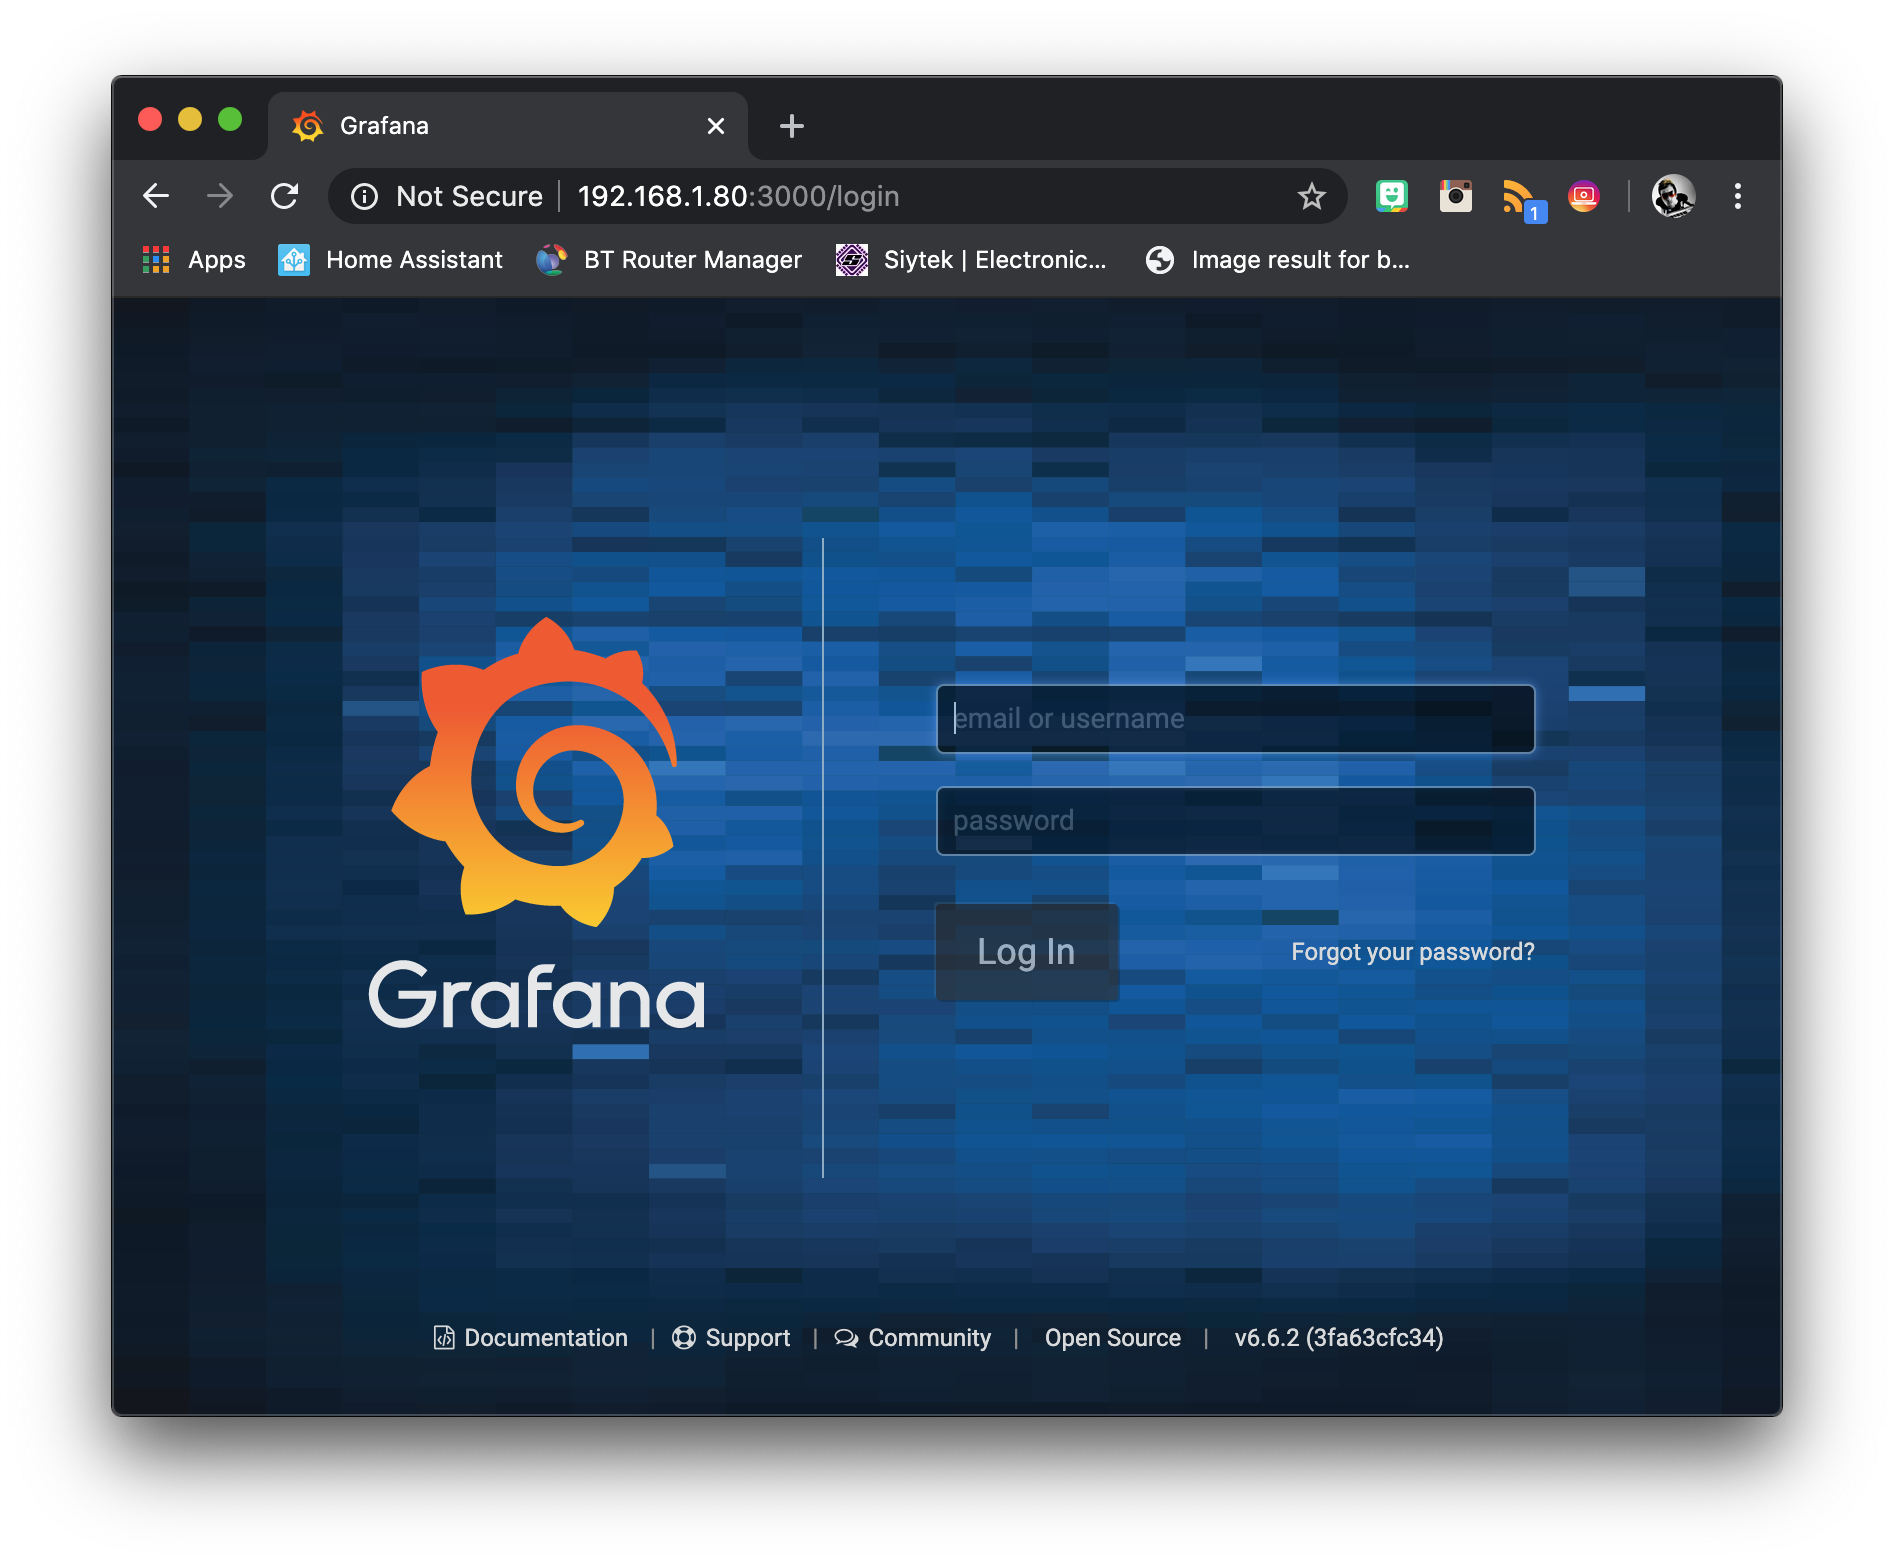Open the green smiley extension icon

[1391, 196]
